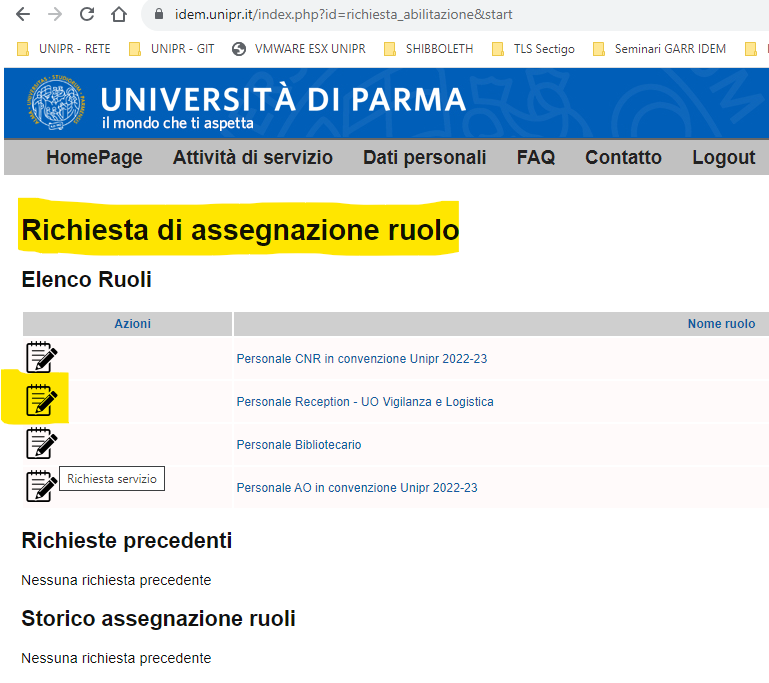Open the HomePage menu item
The image size is (769, 683).
94,157
